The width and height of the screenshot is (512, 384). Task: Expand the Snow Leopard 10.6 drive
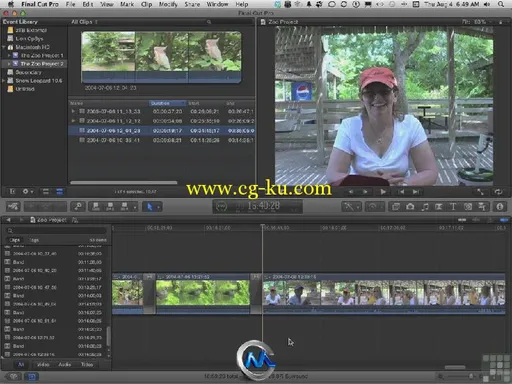point(4,80)
